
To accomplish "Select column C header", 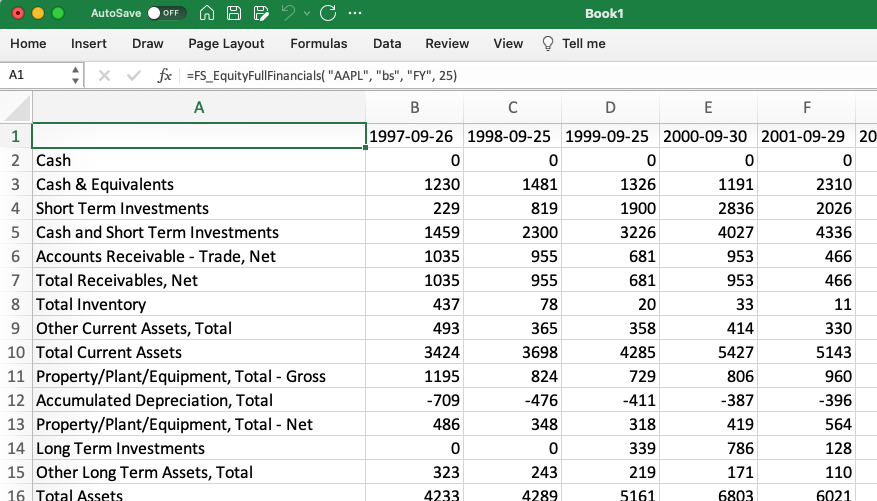I will 512,108.
